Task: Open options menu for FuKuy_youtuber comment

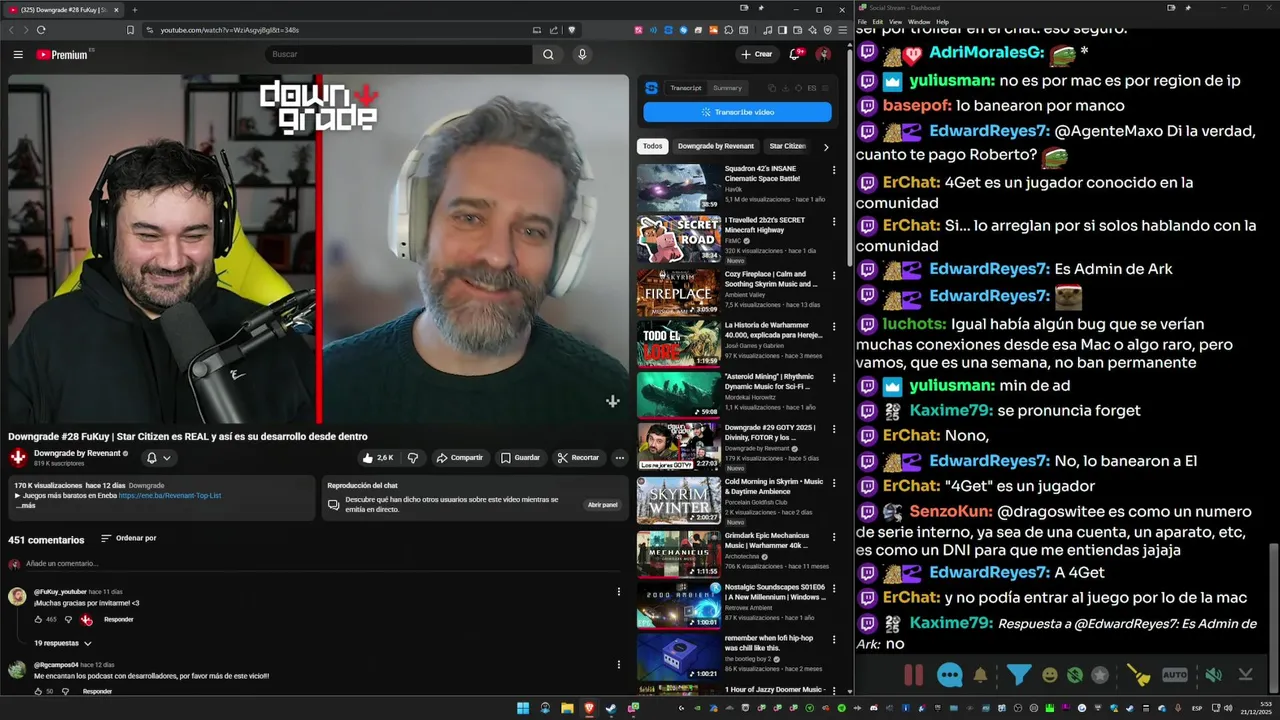Action: coord(618,591)
